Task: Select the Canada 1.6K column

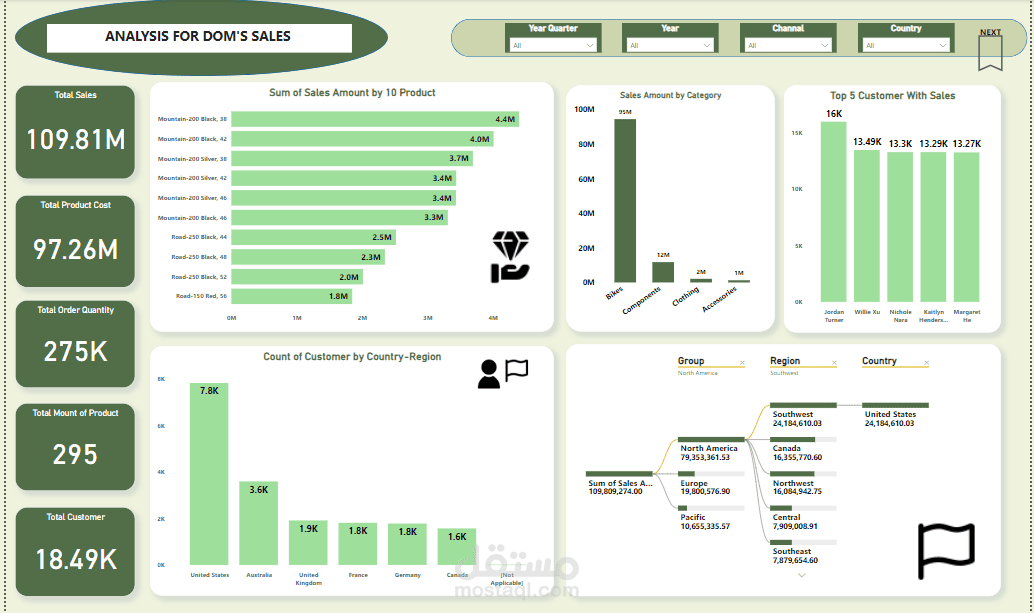Action: (457, 546)
